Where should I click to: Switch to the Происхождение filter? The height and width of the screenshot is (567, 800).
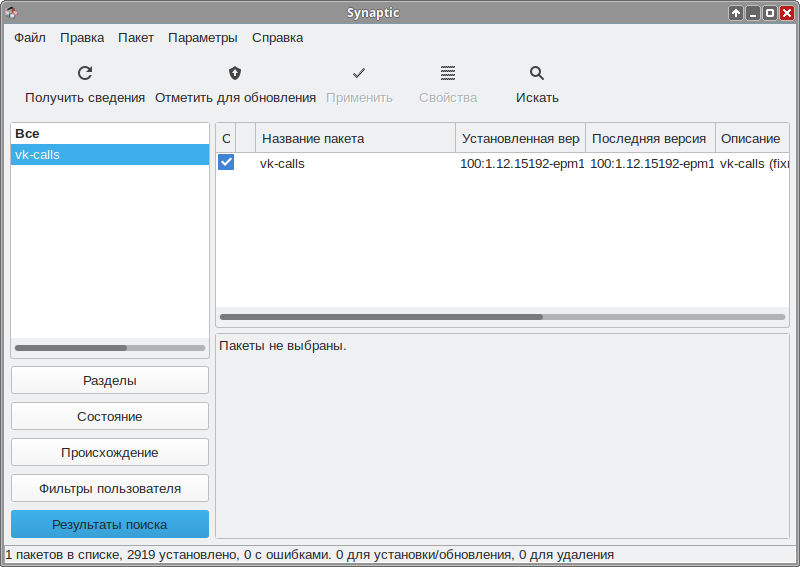(110, 452)
